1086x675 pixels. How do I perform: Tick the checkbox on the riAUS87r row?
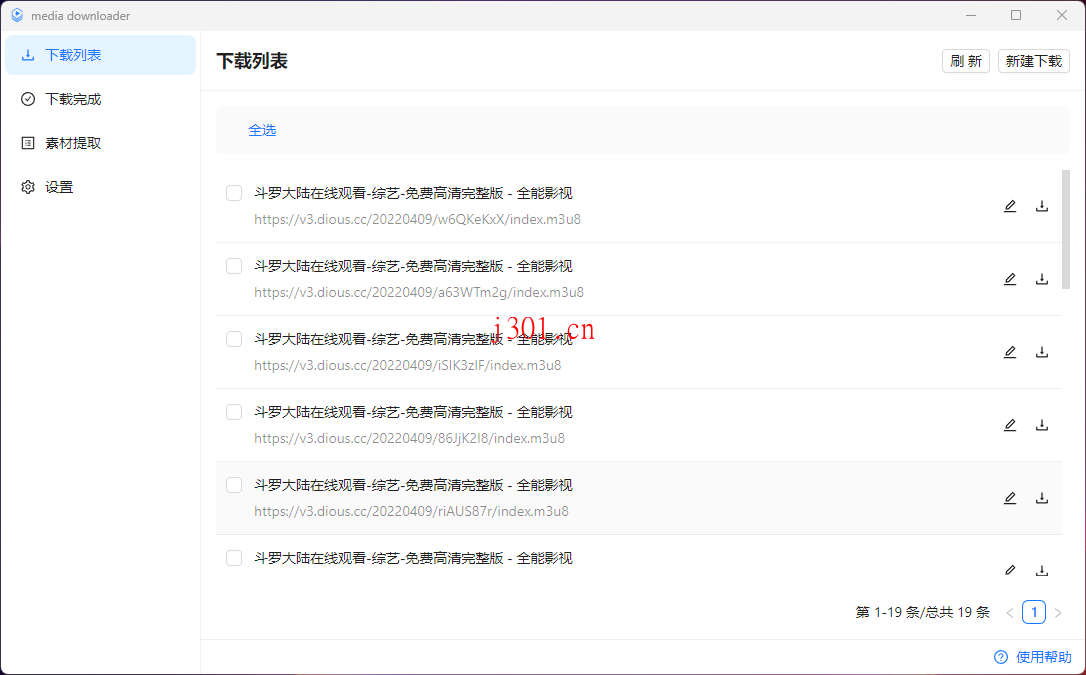[x=233, y=484]
